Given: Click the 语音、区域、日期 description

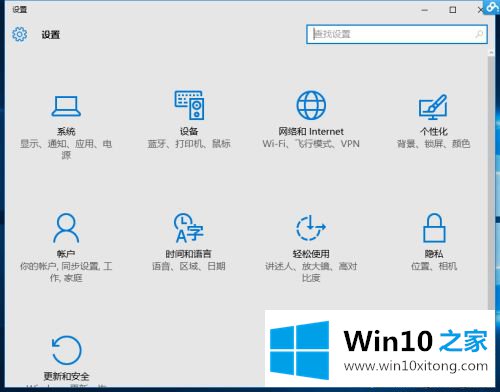Looking at the screenshot, I should click(189, 266).
